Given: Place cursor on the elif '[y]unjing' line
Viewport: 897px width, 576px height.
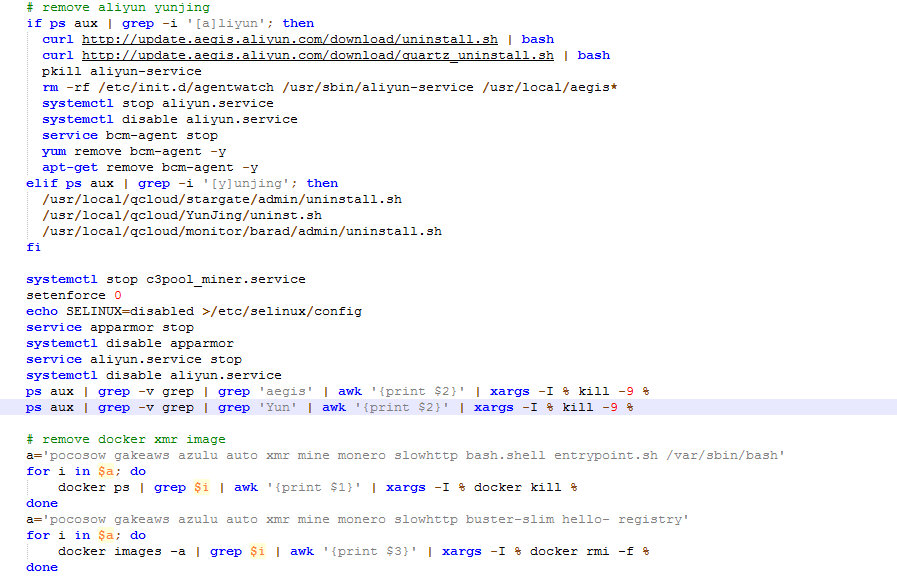Looking at the screenshot, I should coord(182,184).
